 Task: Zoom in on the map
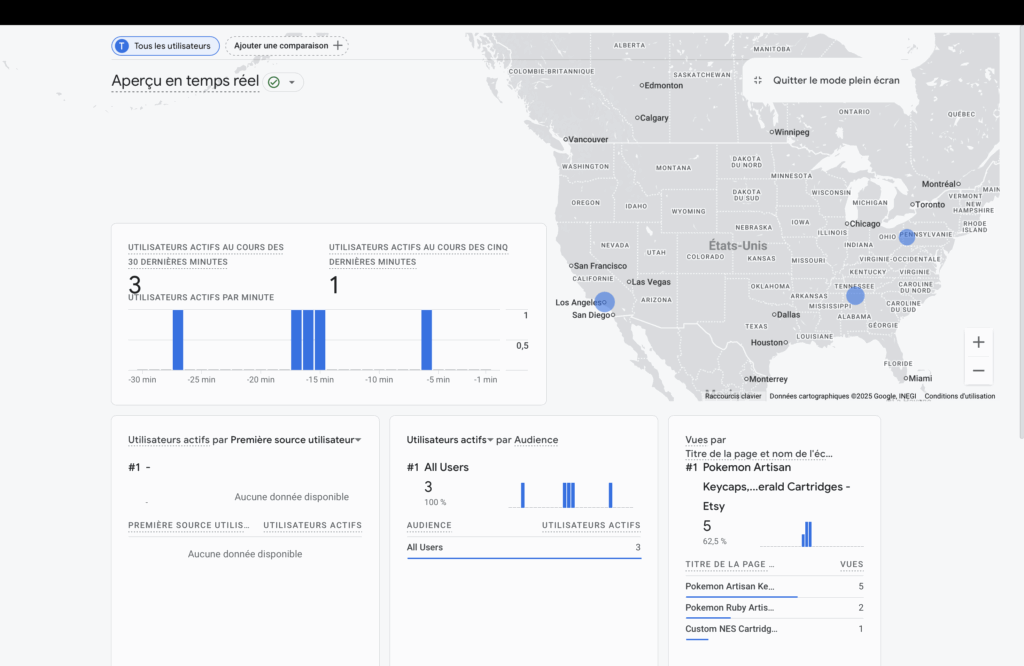point(978,342)
